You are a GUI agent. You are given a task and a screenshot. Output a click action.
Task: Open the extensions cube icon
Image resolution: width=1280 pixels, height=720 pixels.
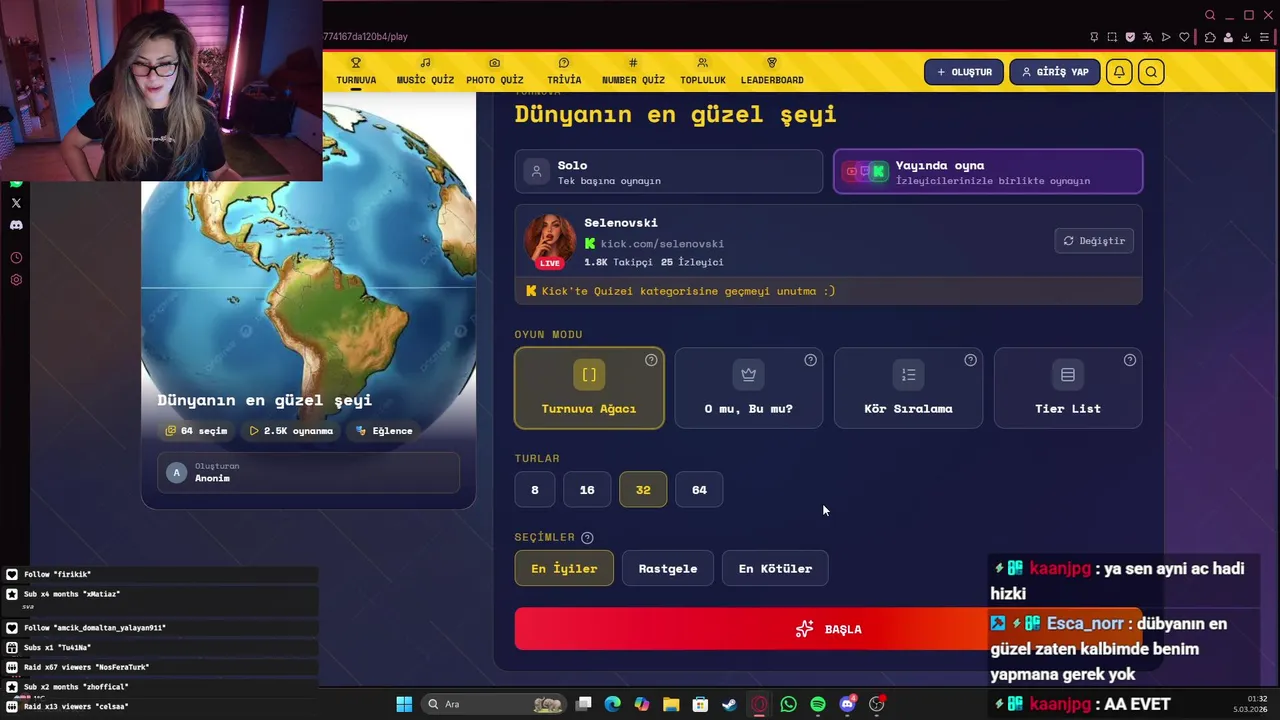click(1210, 37)
